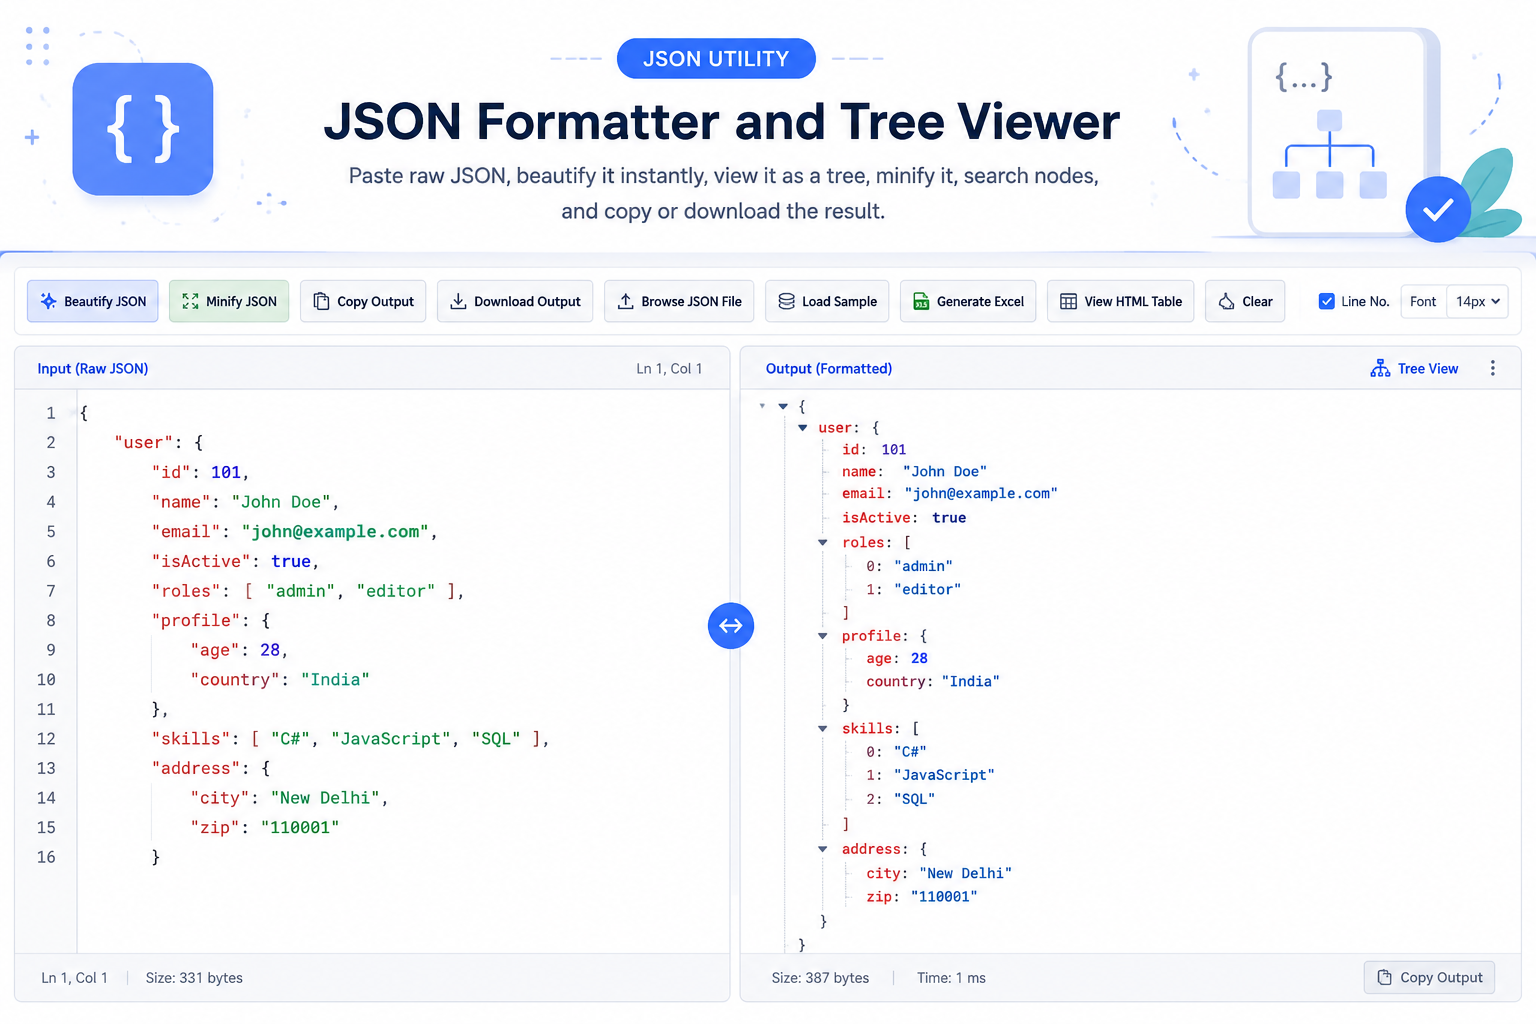Click the city: "New Delhi" row in output
The height and width of the screenshot is (1024, 1536).
point(939,874)
